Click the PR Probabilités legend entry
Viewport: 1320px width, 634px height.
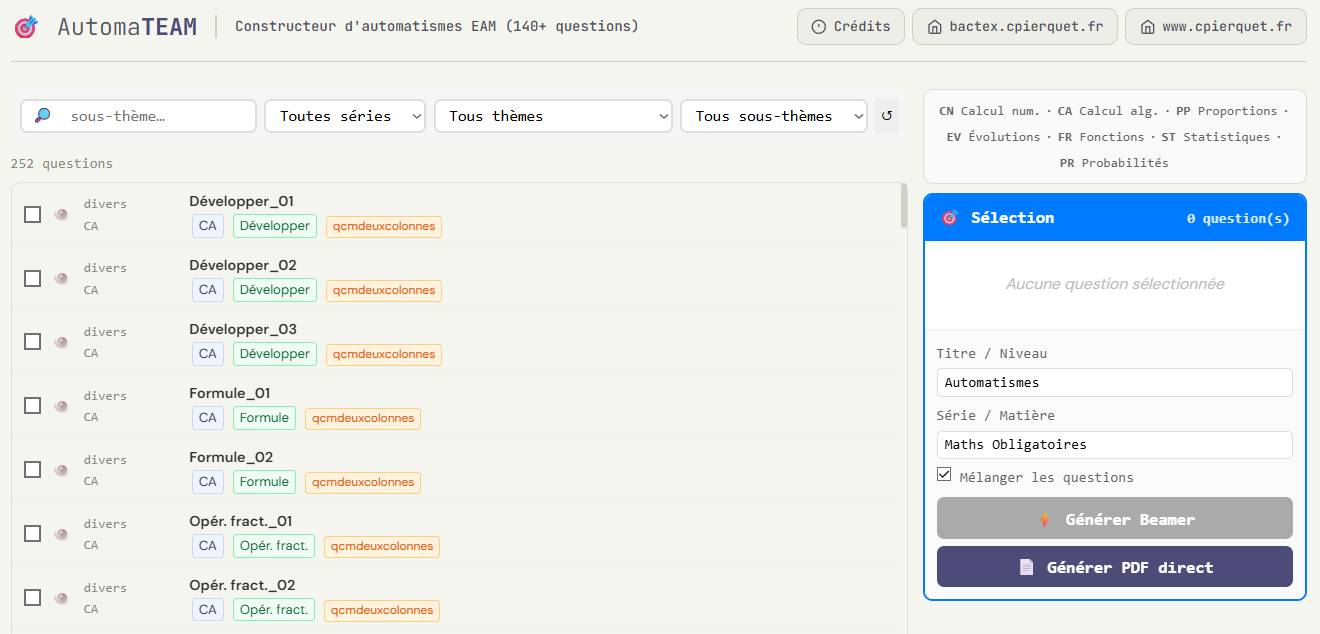click(1114, 162)
